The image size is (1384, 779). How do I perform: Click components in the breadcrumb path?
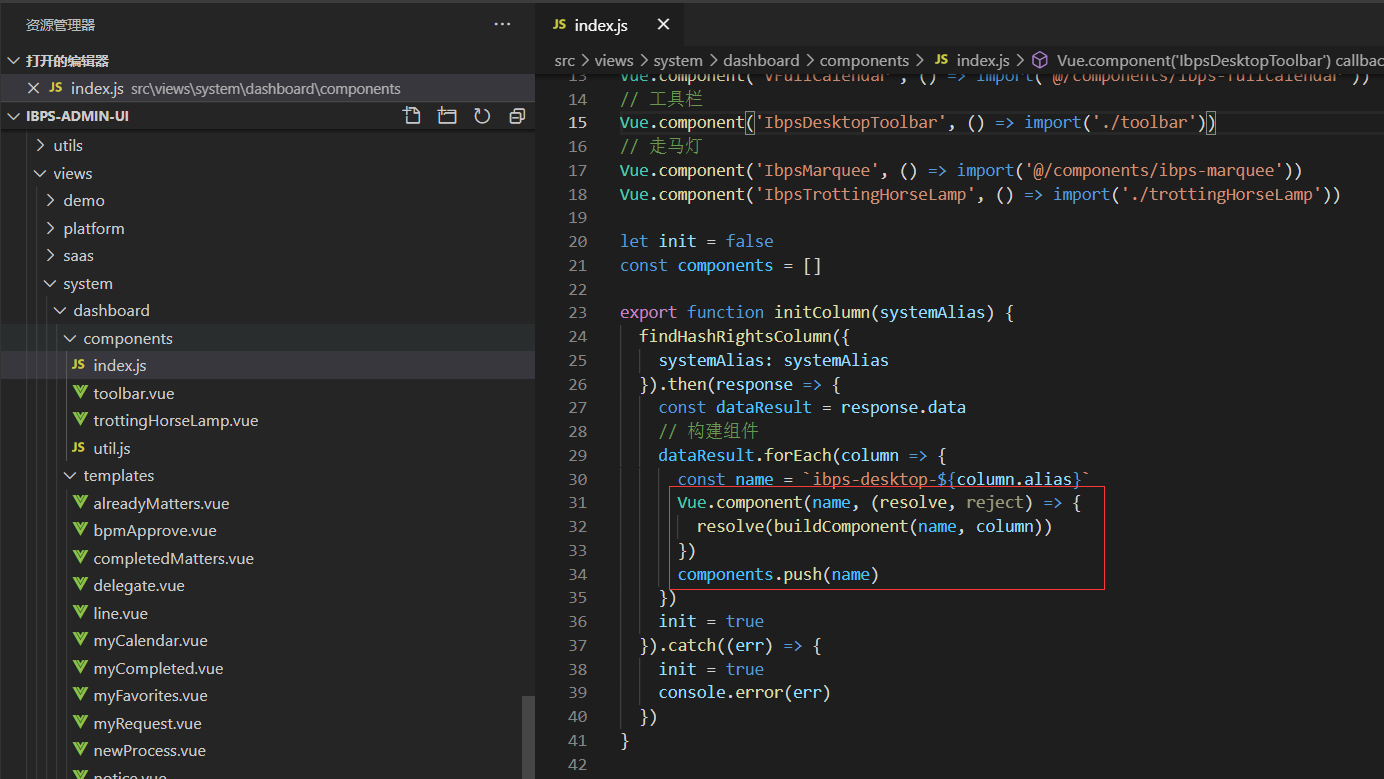click(864, 61)
